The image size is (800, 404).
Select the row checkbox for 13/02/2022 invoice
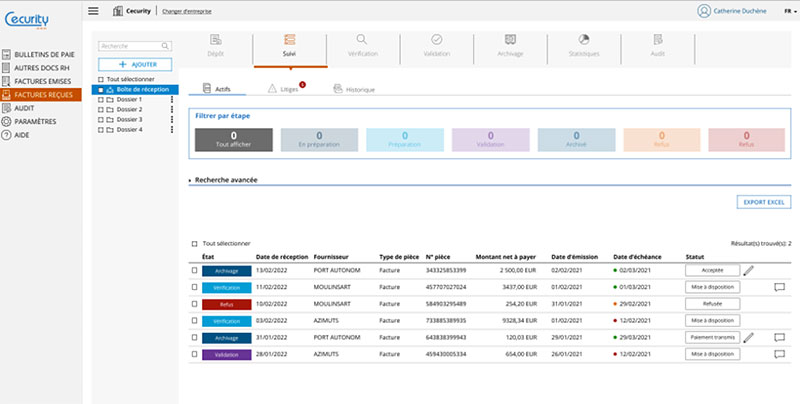tap(195, 270)
